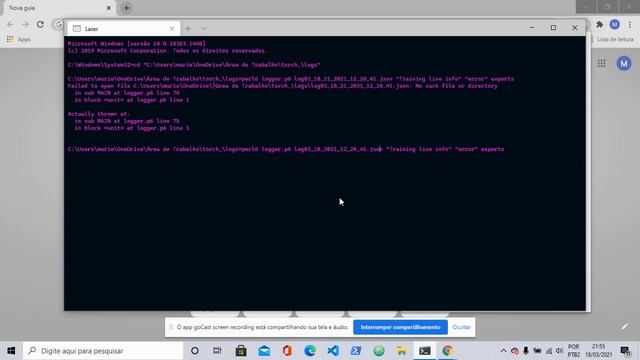Open volume control in system tray
This screenshot has width=640, height=360.
(x=559, y=351)
